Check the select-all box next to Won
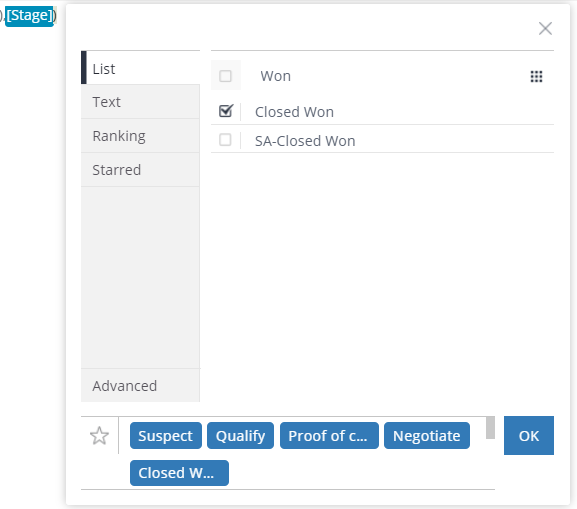Image resolution: width=577 pixels, height=509 pixels. [225, 76]
